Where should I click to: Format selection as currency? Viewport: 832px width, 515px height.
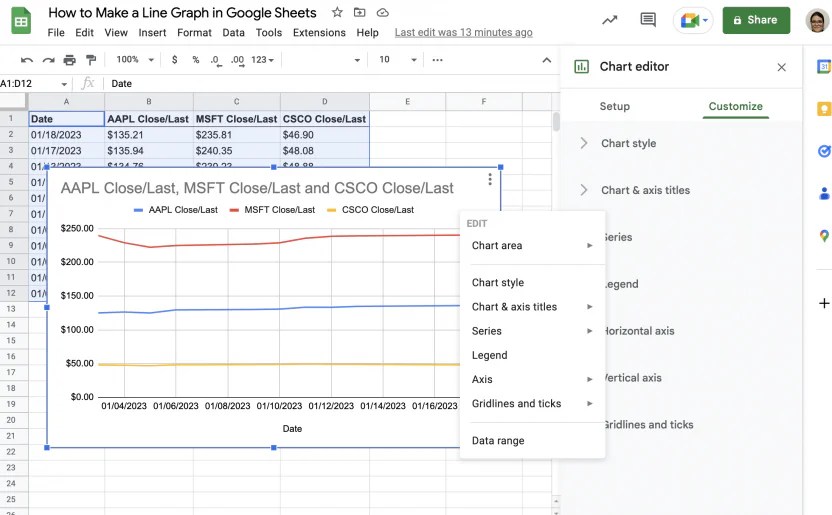(175, 60)
